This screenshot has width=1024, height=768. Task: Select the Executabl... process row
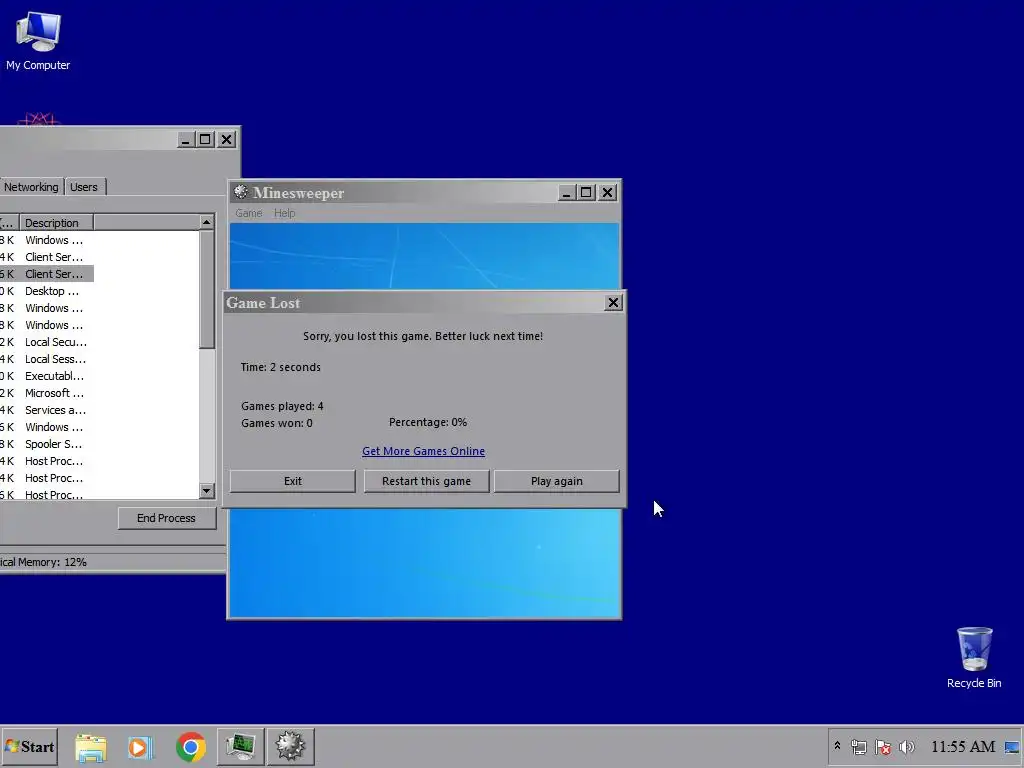[x=47, y=376]
